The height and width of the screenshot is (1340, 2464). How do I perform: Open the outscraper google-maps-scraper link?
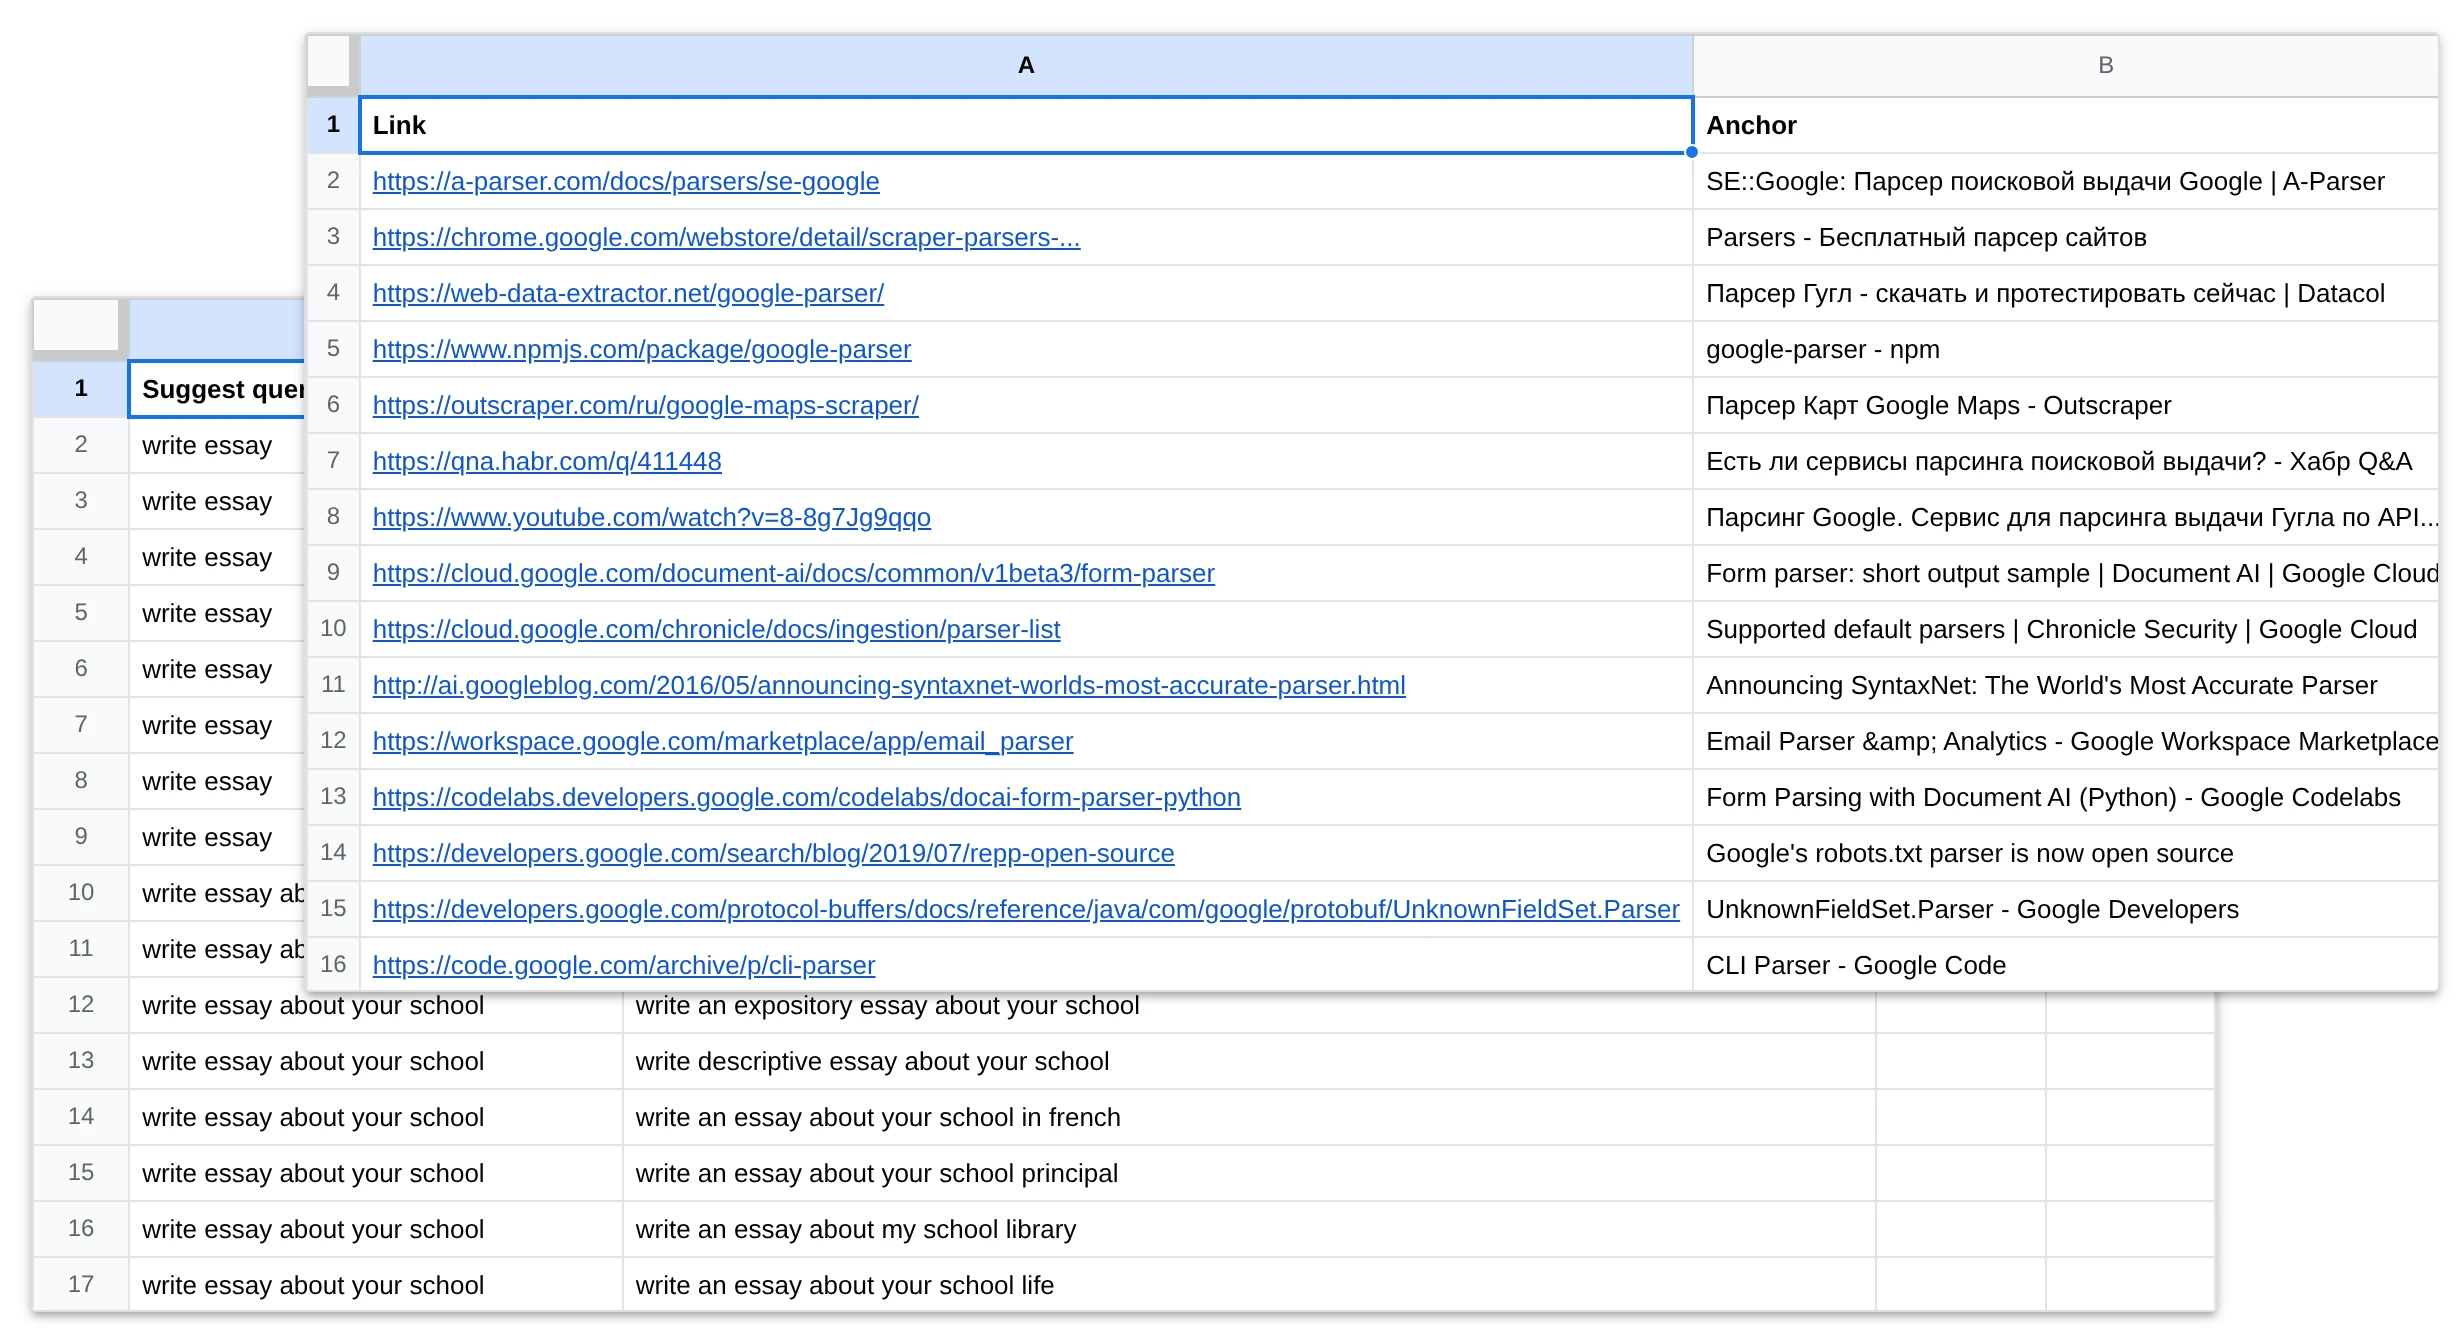point(646,405)
